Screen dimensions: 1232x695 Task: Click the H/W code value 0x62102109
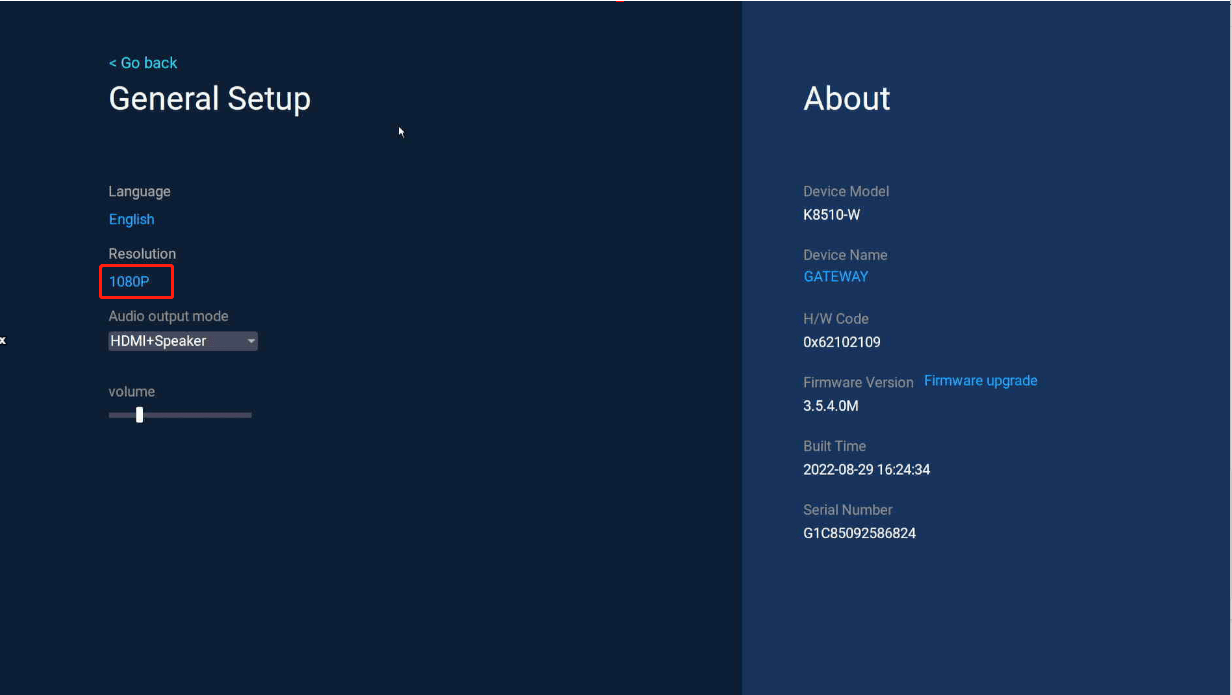[x=841, y=342]
